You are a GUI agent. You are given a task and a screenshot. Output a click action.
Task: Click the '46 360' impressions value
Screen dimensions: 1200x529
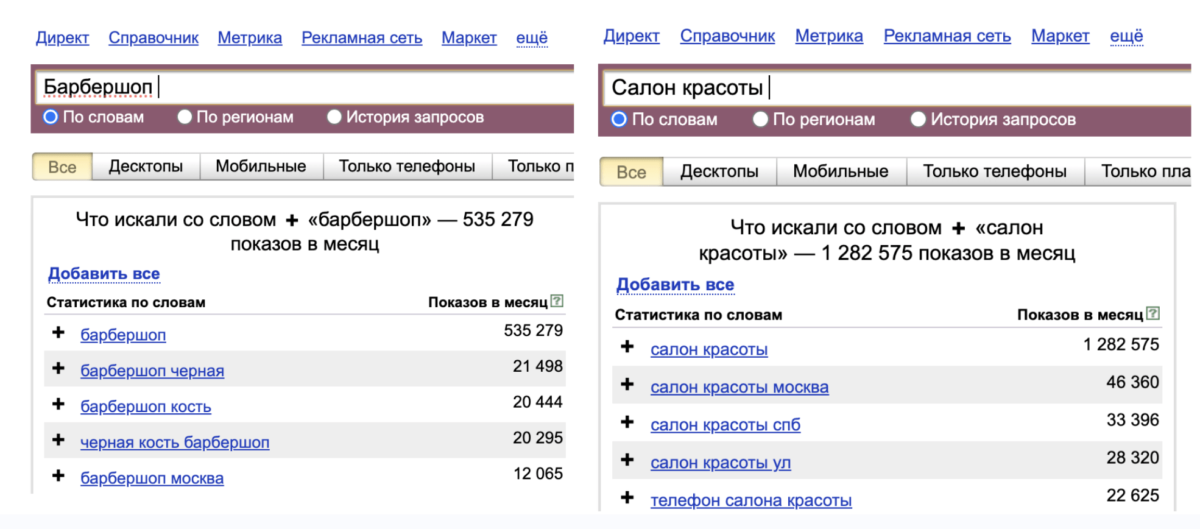pyautogui.click(x=1132, y=382)
